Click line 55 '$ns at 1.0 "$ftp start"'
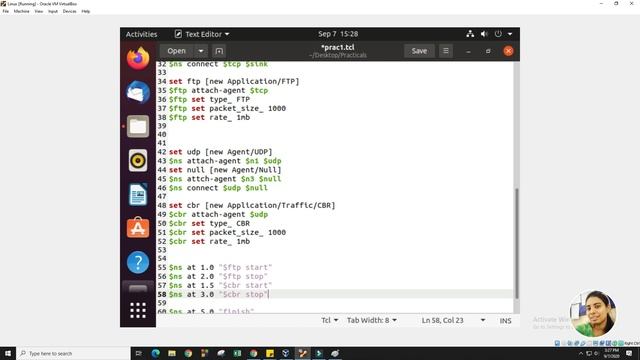The height and width of the screenshot is (360, 640). pyautogui.click(x=220, y=267)
